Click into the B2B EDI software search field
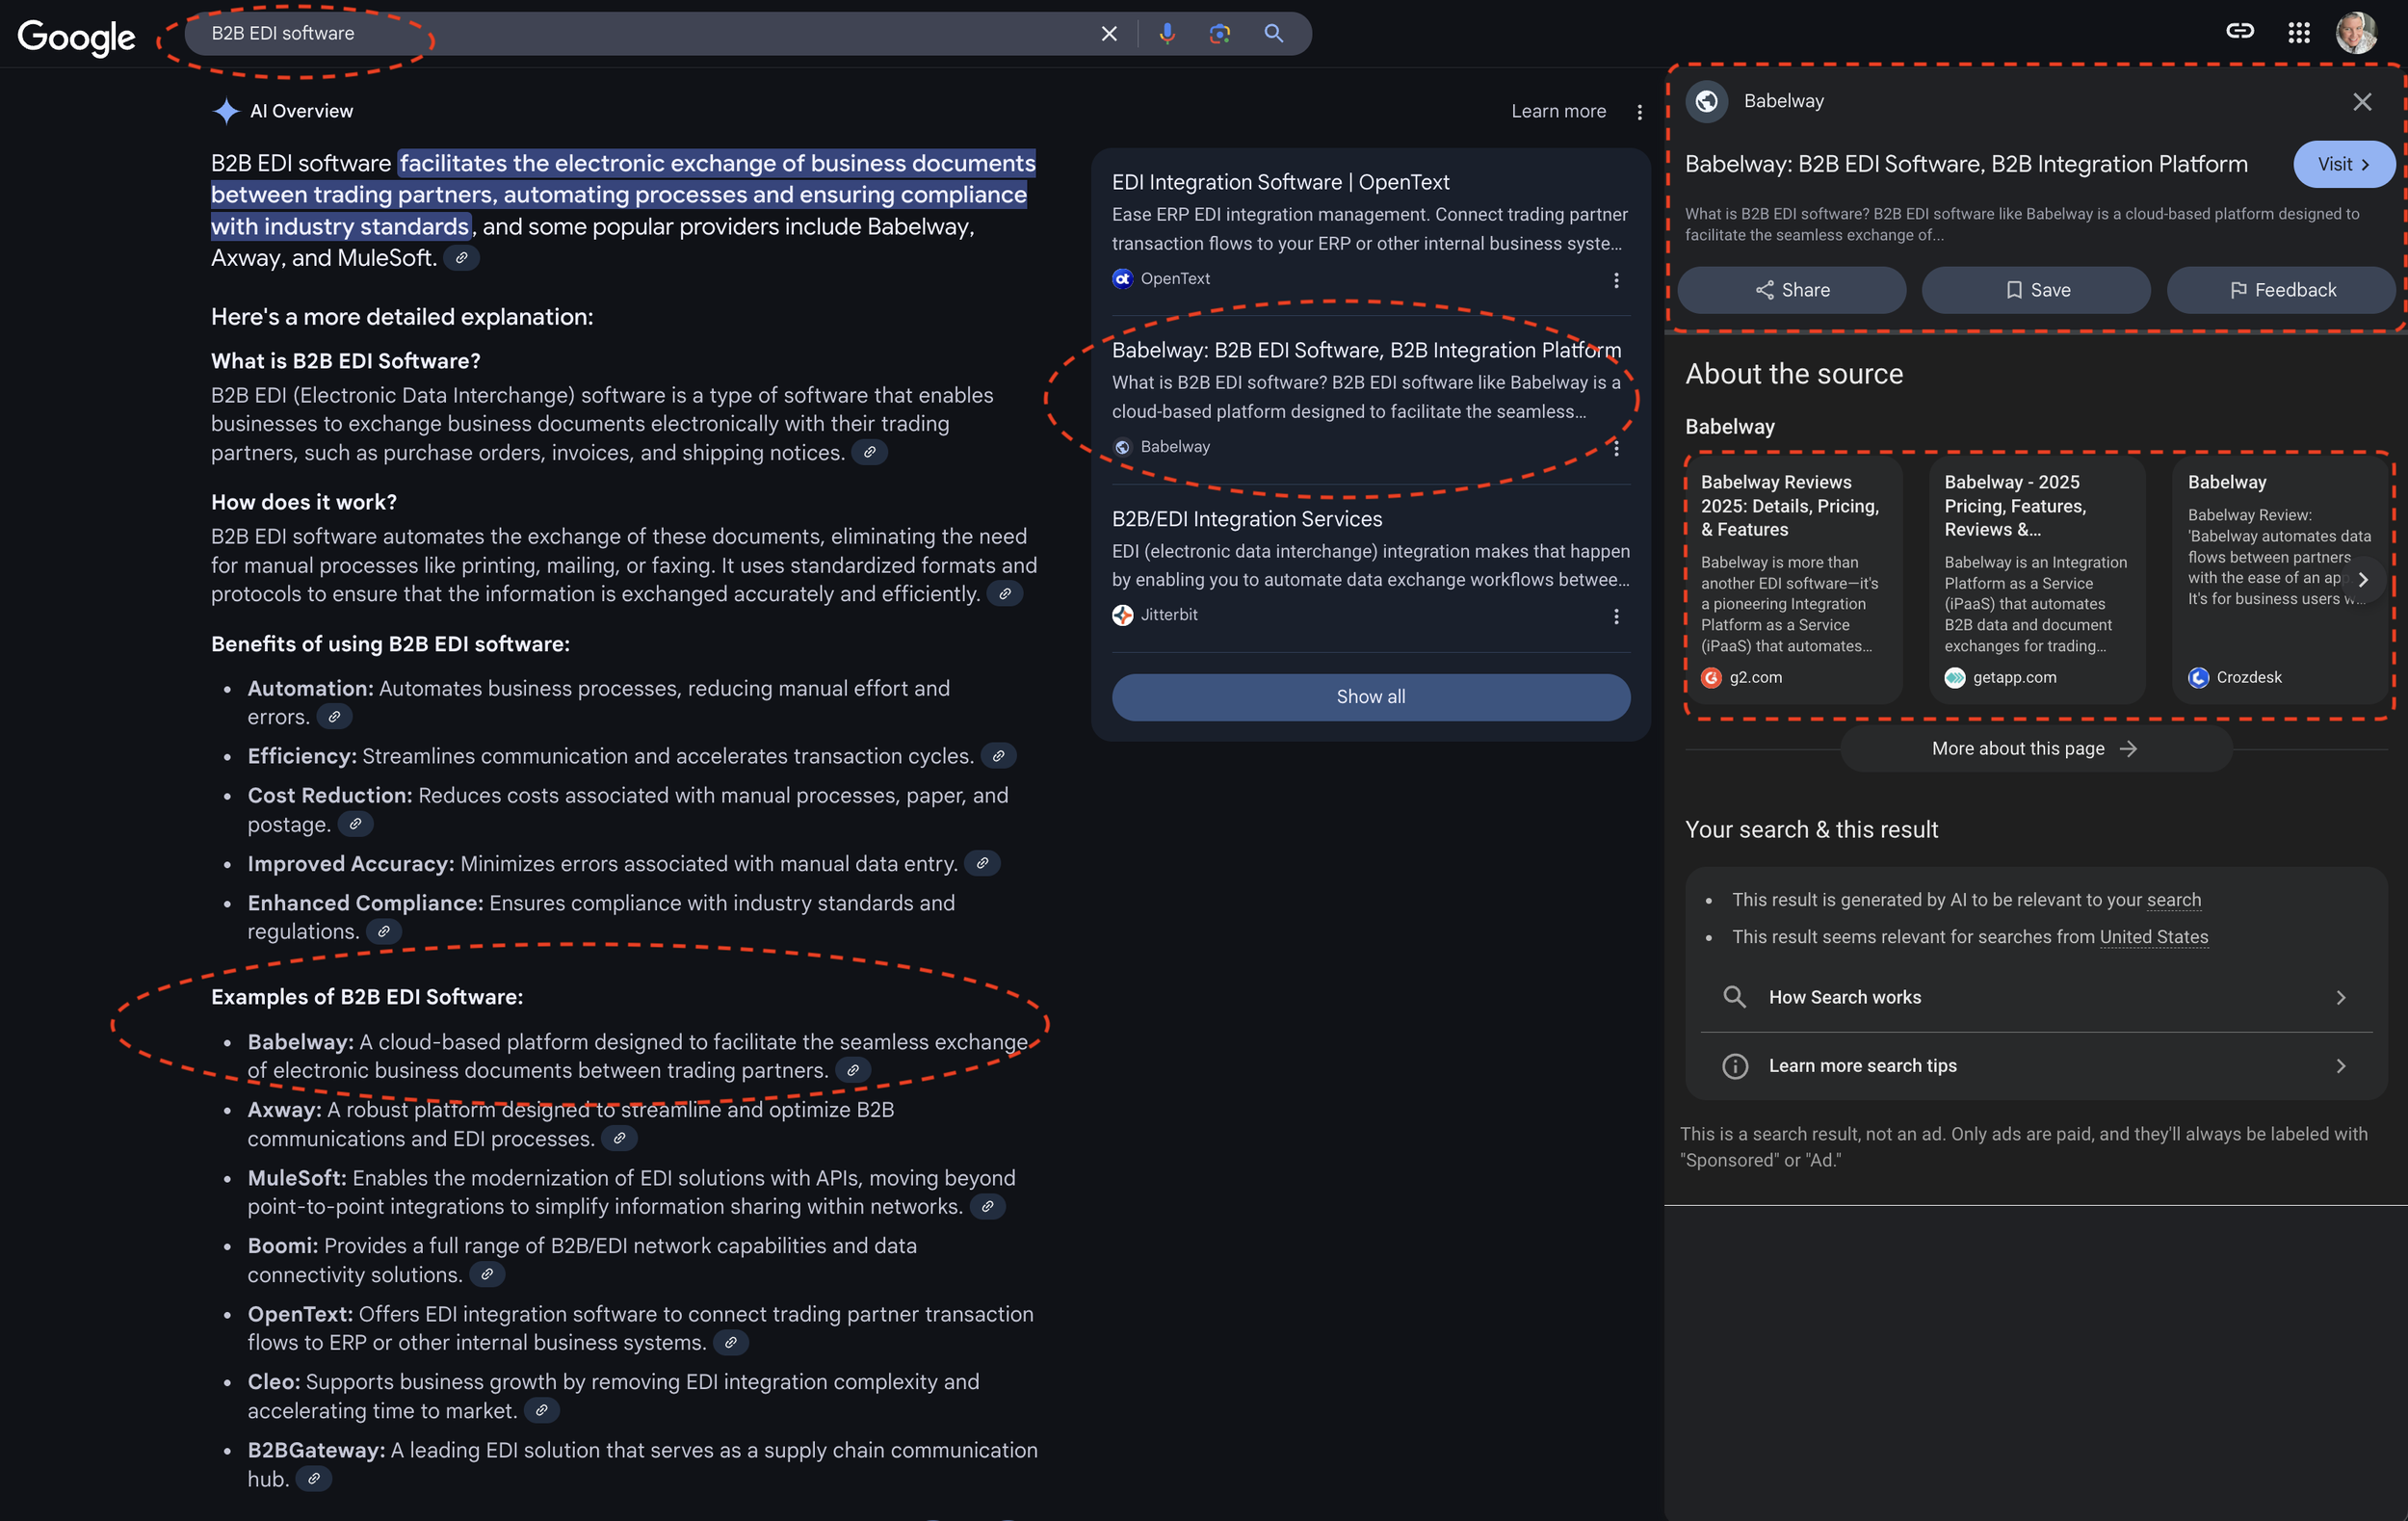The height and width of the screenshot is (1521, 2408). point(640,33)
